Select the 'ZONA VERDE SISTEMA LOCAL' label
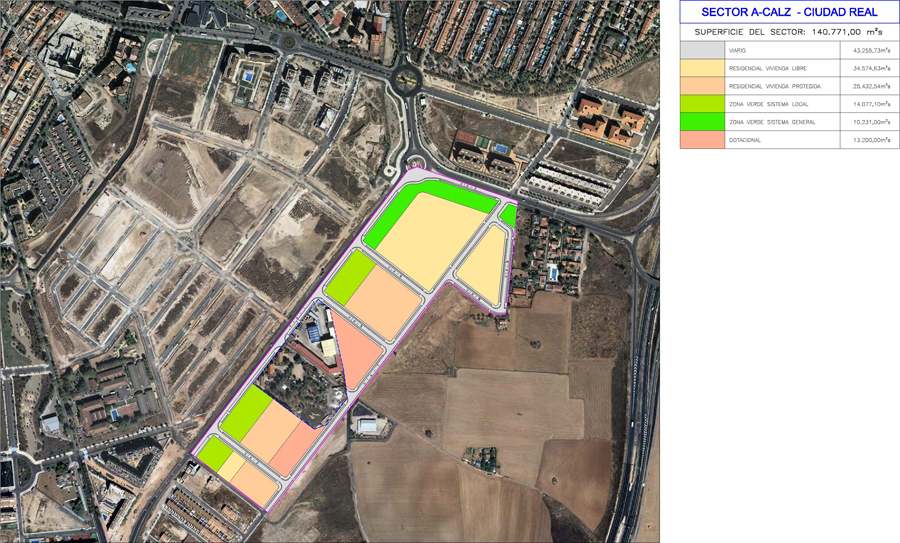Image resolution: width=900 pixels, height=543 pixels. [x=769, y=104]
